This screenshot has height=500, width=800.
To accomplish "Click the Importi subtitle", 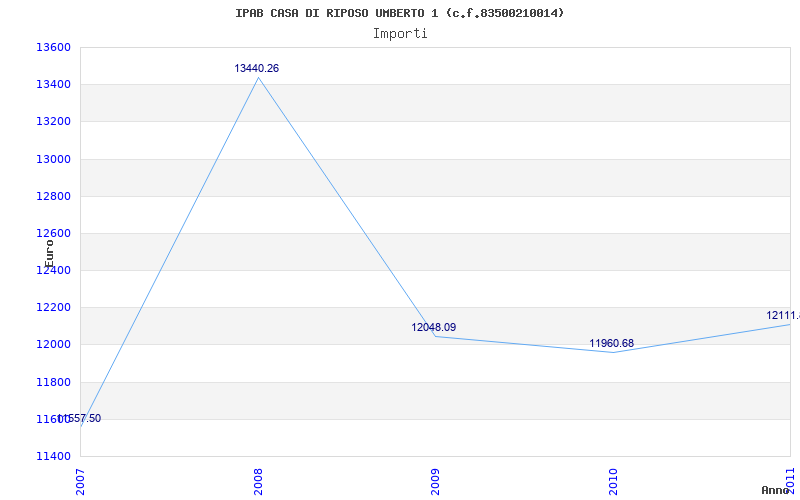I will click(400, 34).
